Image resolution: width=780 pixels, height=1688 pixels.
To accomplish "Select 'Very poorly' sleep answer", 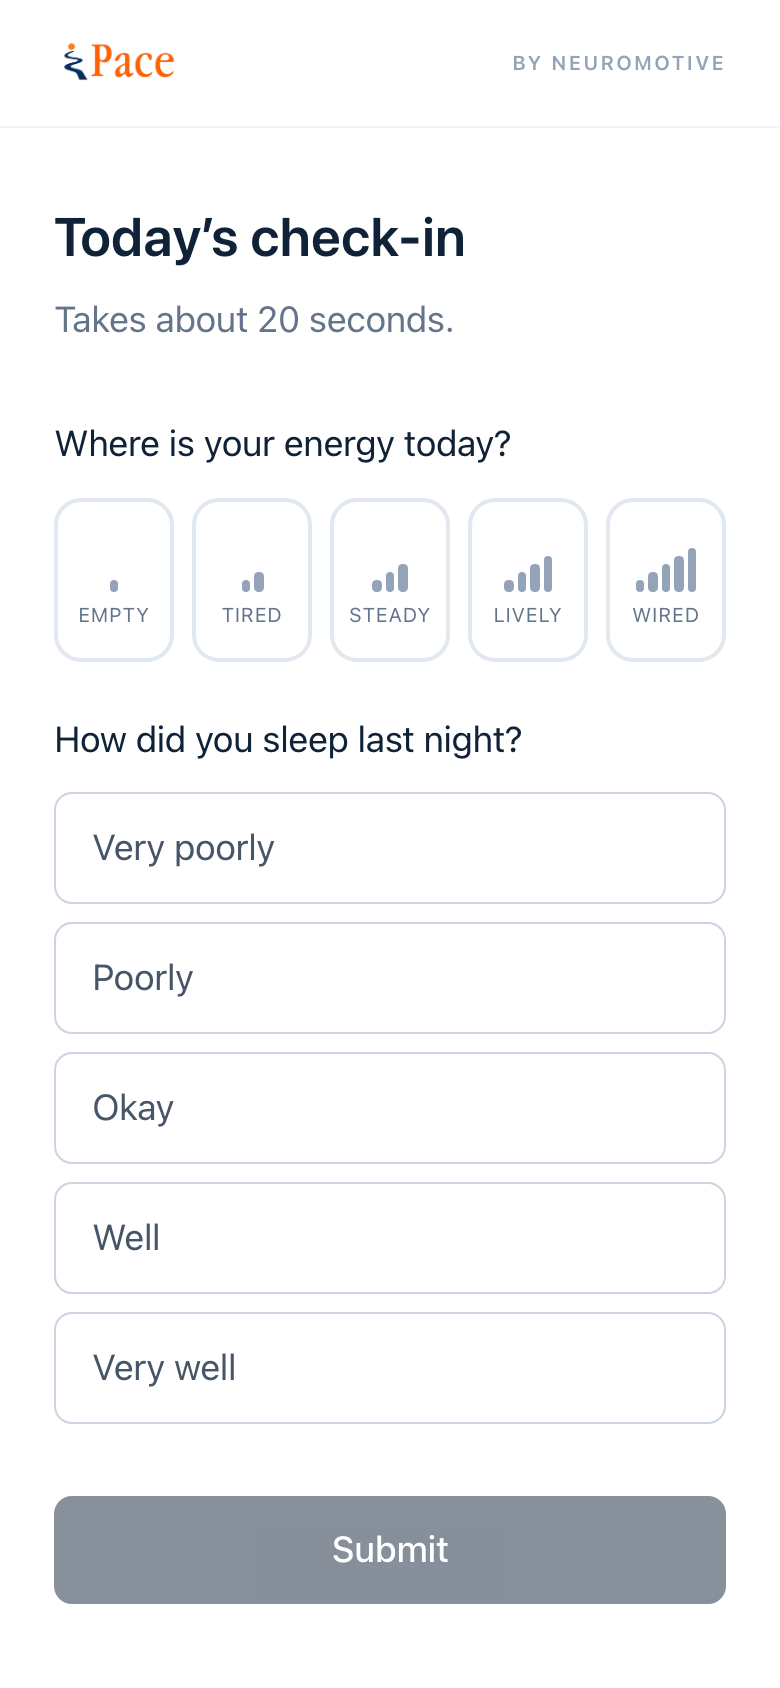I will pos(390,848).
